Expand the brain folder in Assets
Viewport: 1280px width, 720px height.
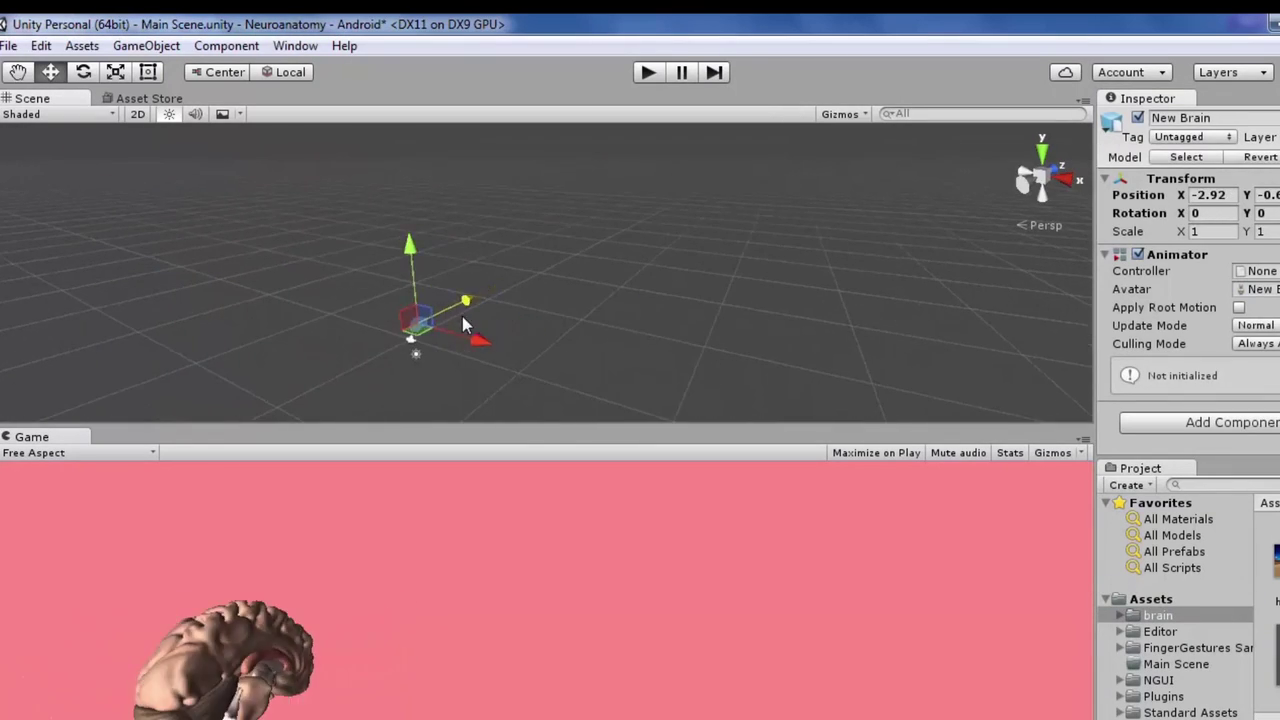click(1121, 616)
